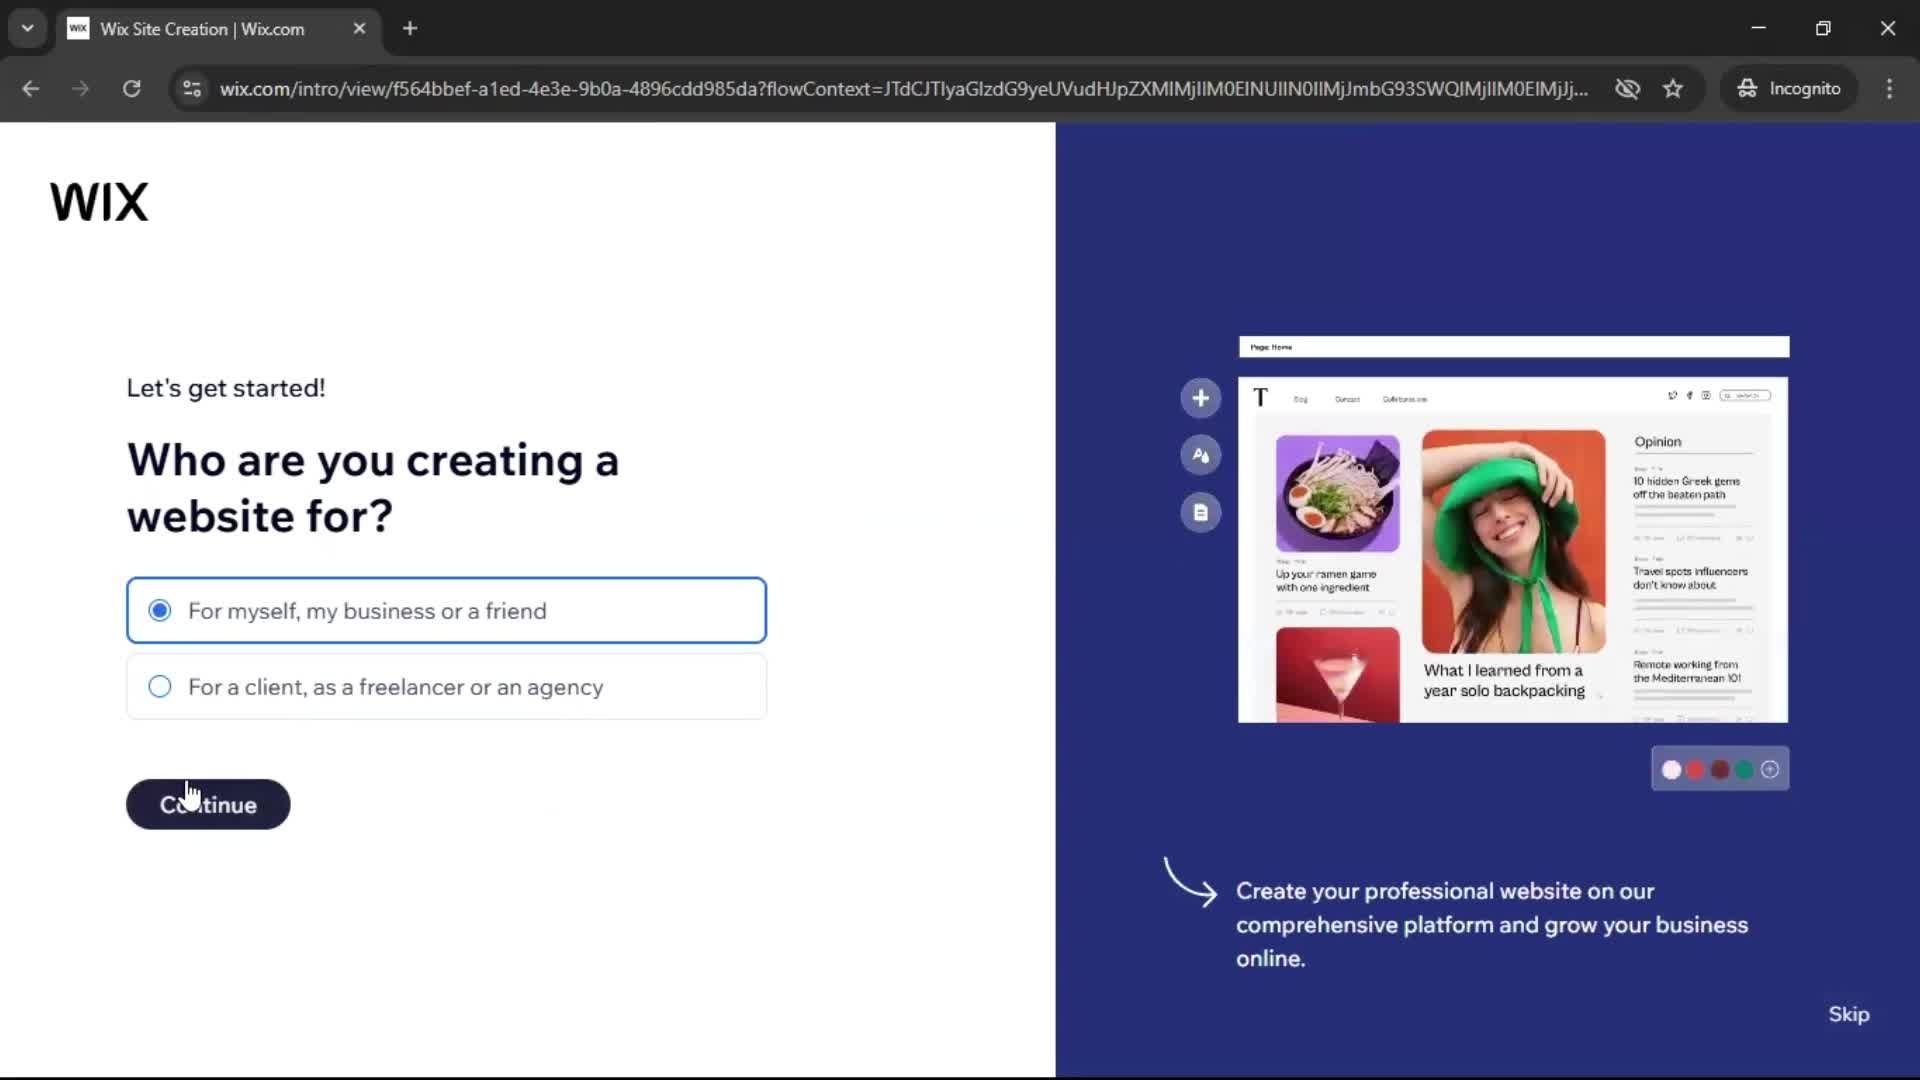The image size is (1920, 1080).
Task: Click the text/theme icon in preview sidebar
Action: coord(1200,455)
